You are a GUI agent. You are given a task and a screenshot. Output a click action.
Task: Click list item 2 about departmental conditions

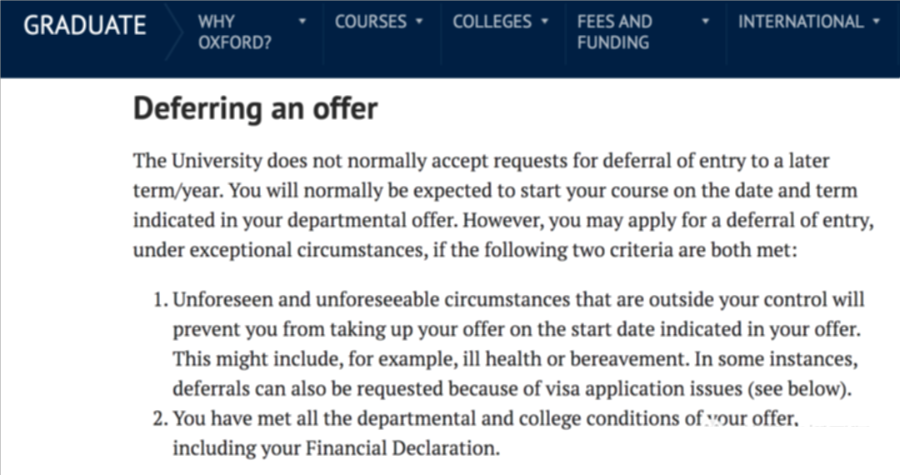[x=476, y=433]
